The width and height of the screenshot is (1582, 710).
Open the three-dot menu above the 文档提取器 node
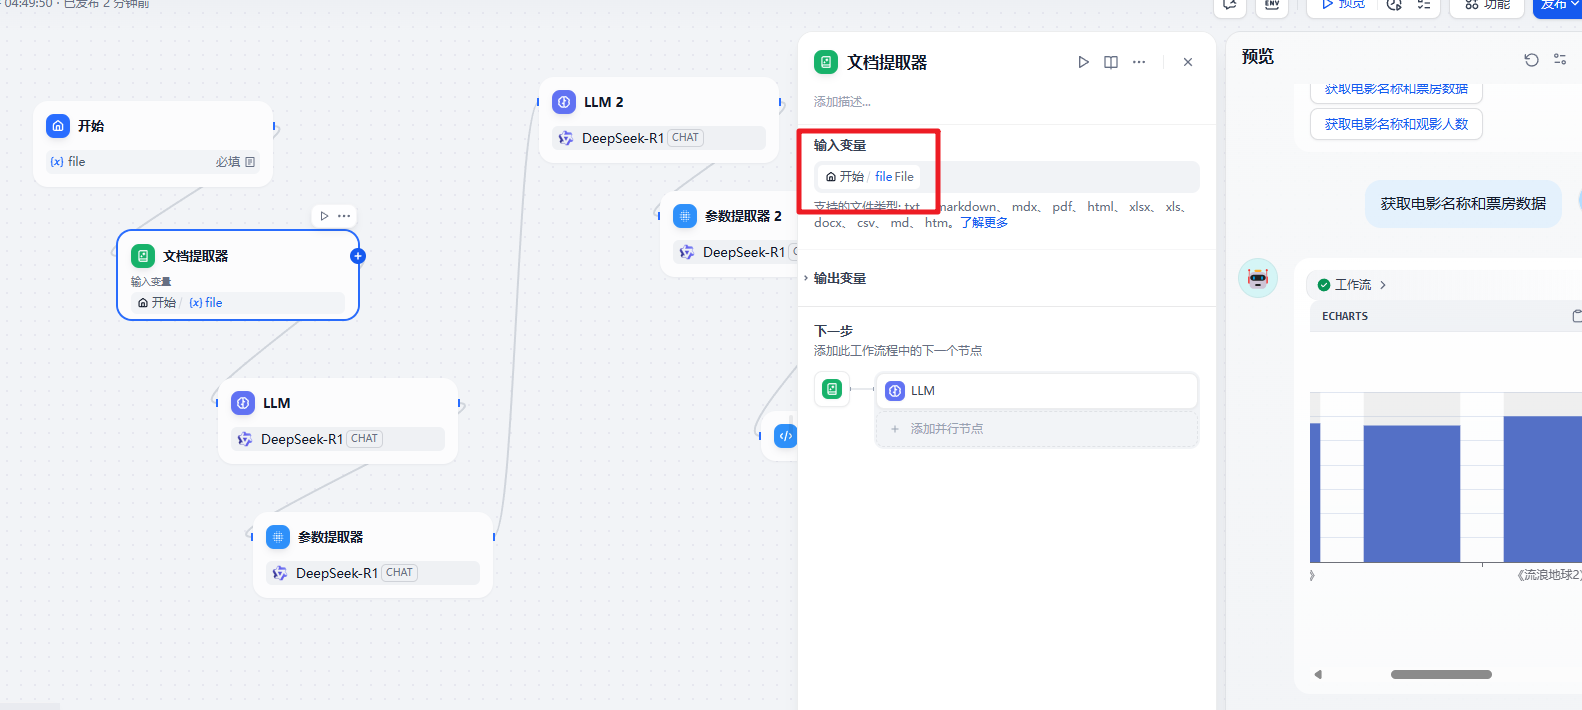point(344,216)
